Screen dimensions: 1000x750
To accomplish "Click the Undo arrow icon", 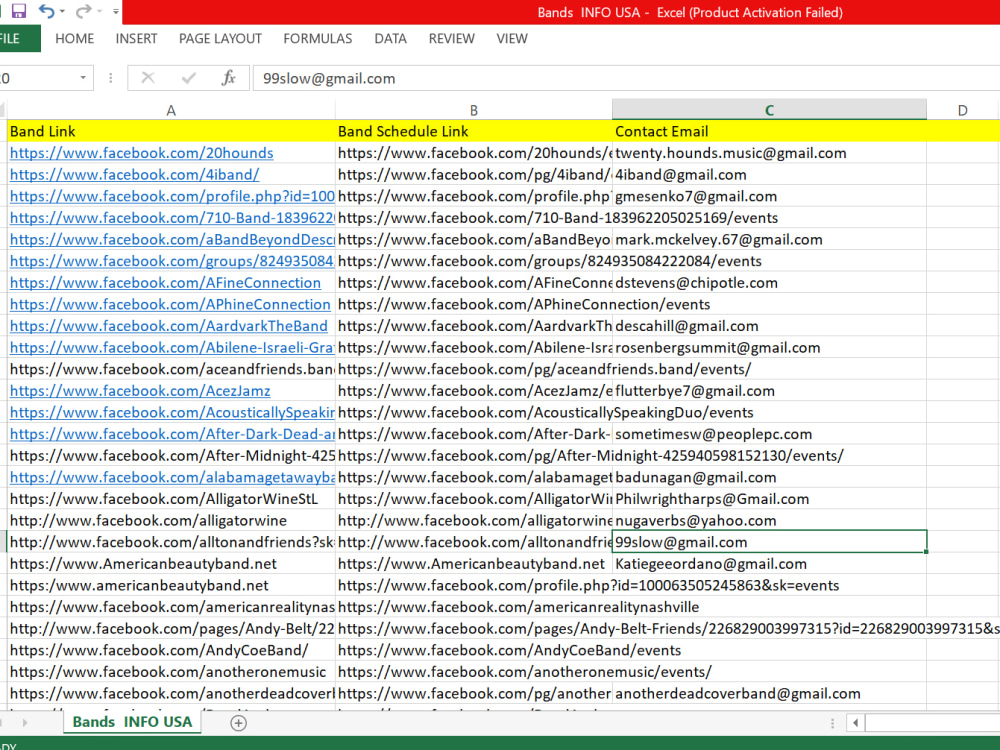I will tap(47, 11).
